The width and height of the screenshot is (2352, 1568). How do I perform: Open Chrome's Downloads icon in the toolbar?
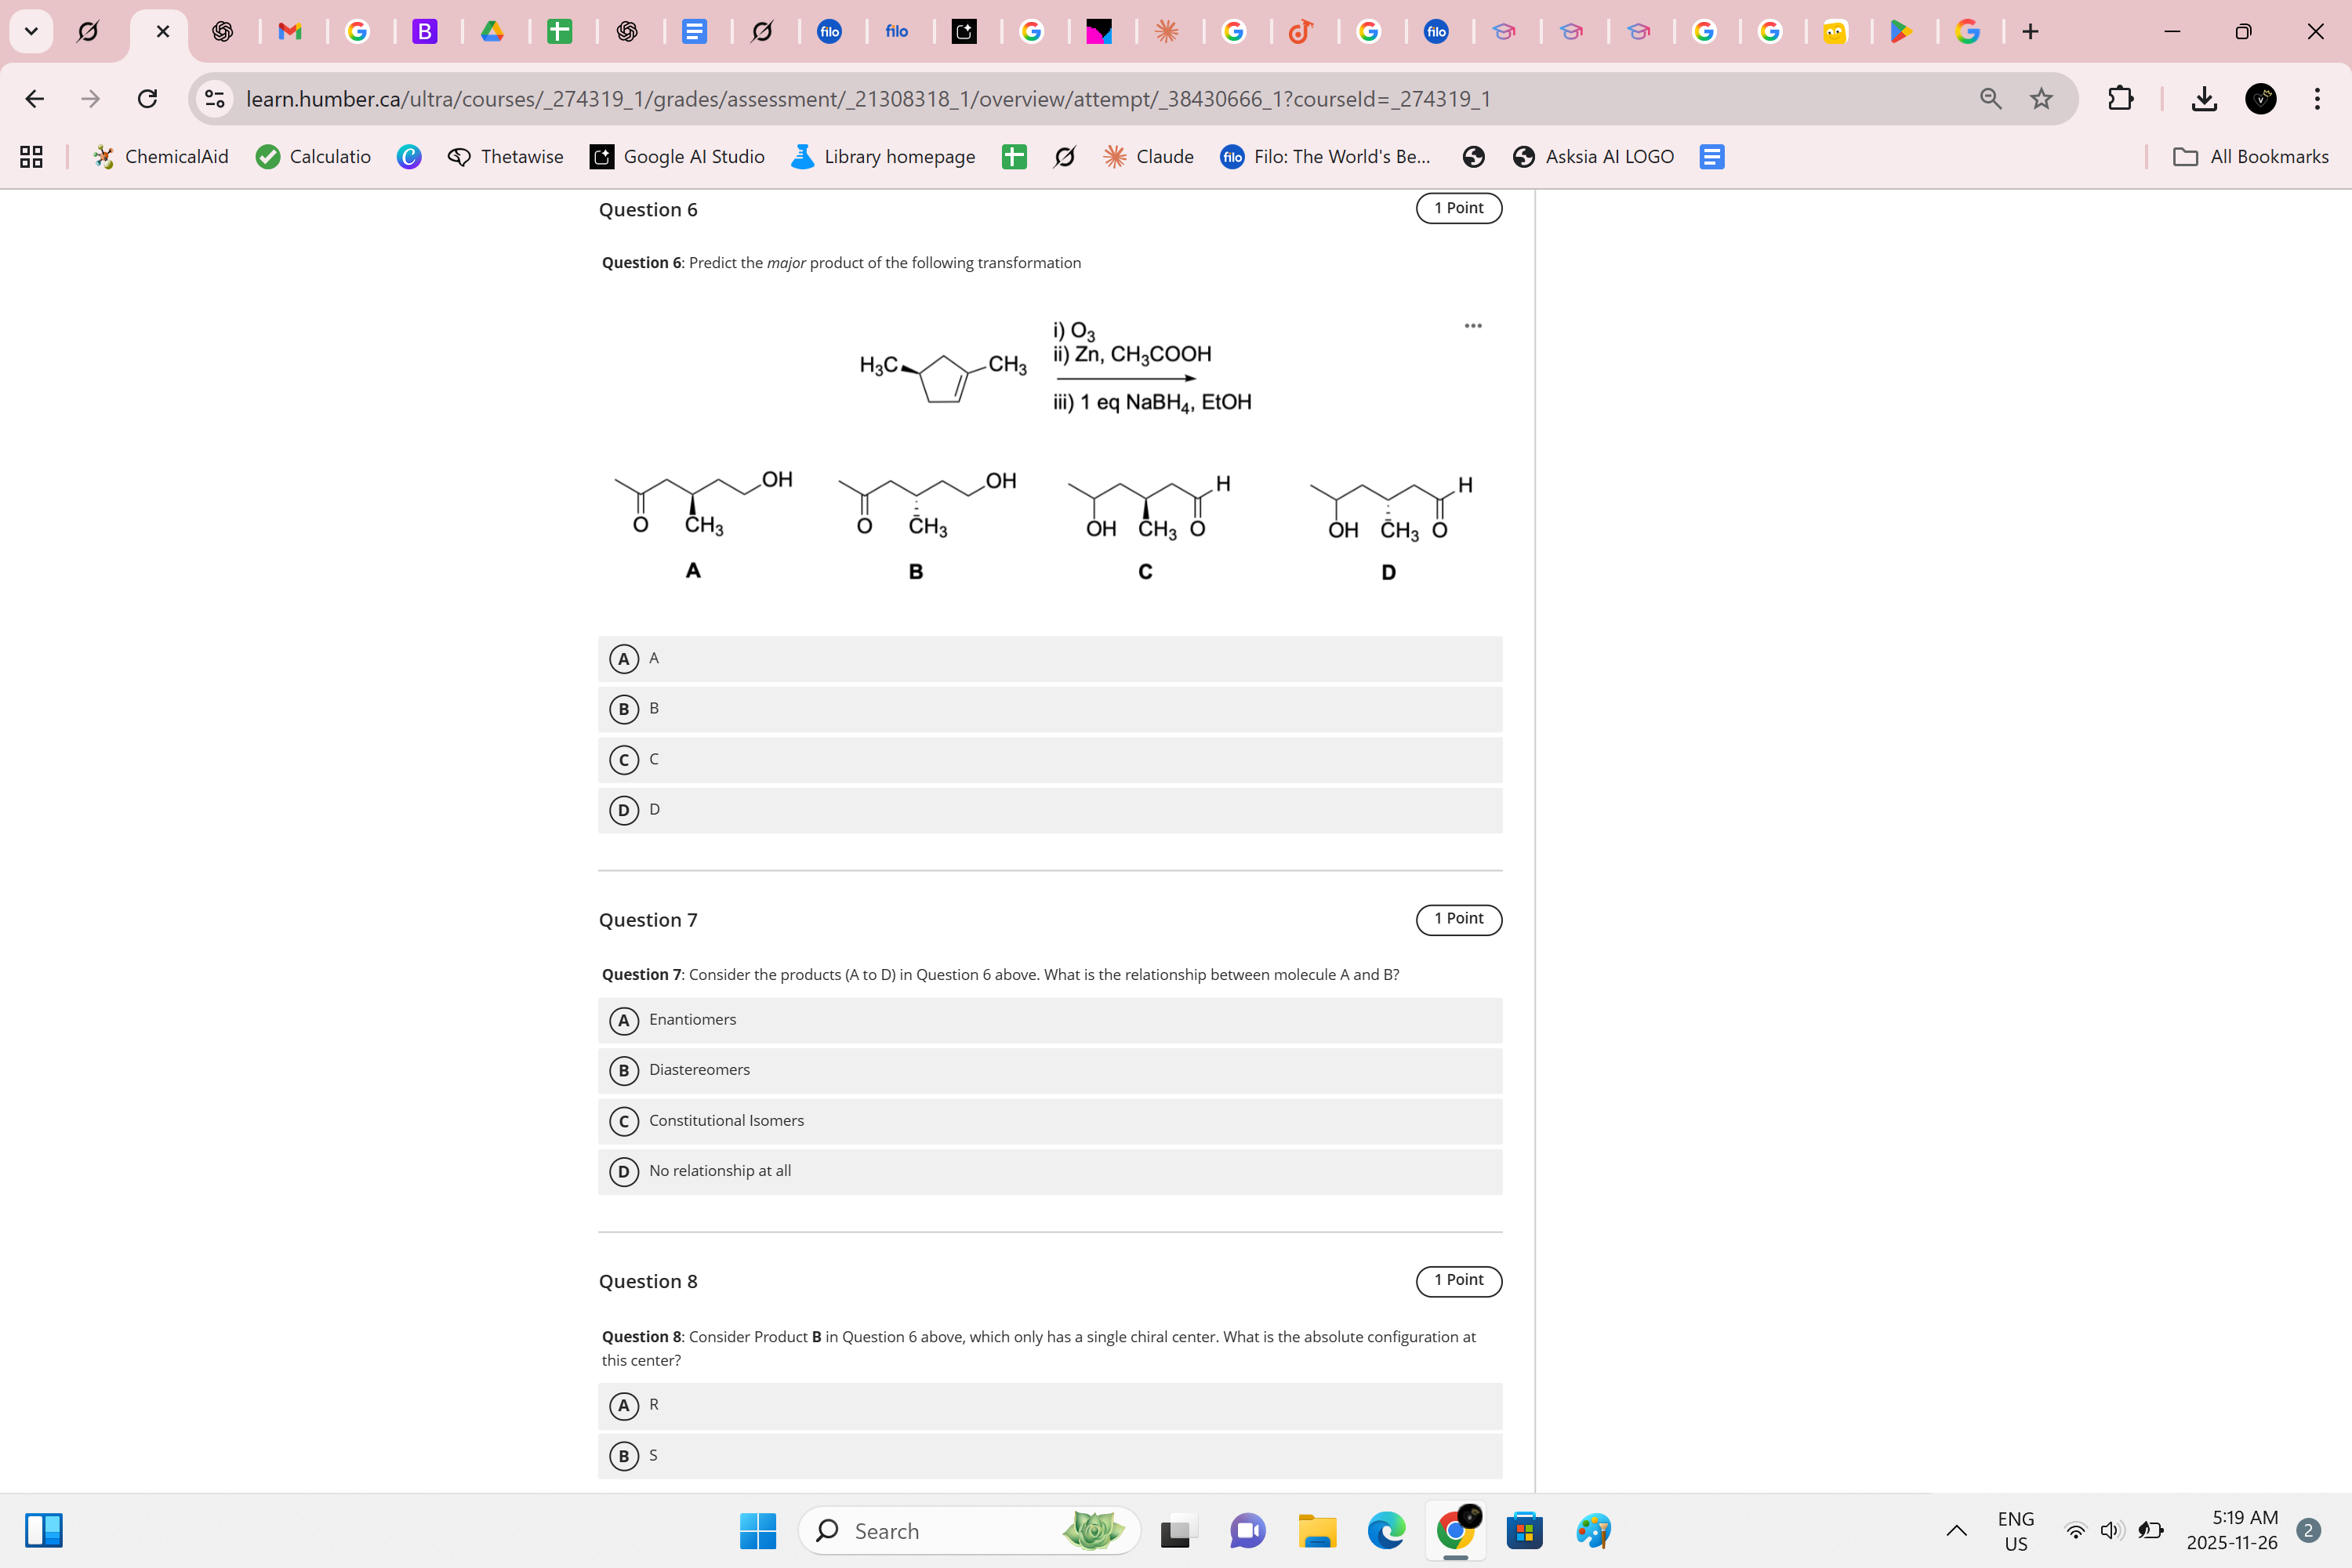(2203, 98)
